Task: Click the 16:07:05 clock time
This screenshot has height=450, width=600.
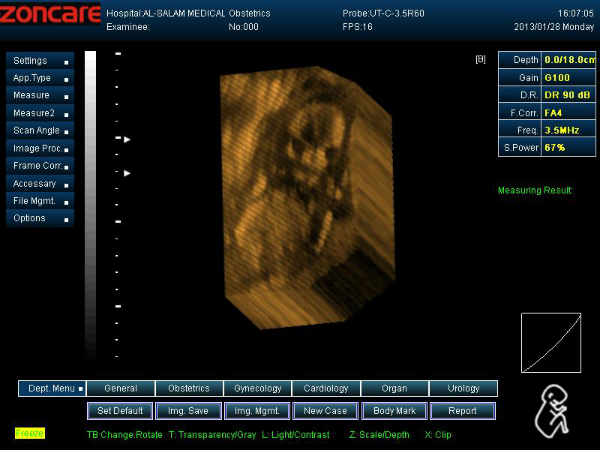Action: 576,14
